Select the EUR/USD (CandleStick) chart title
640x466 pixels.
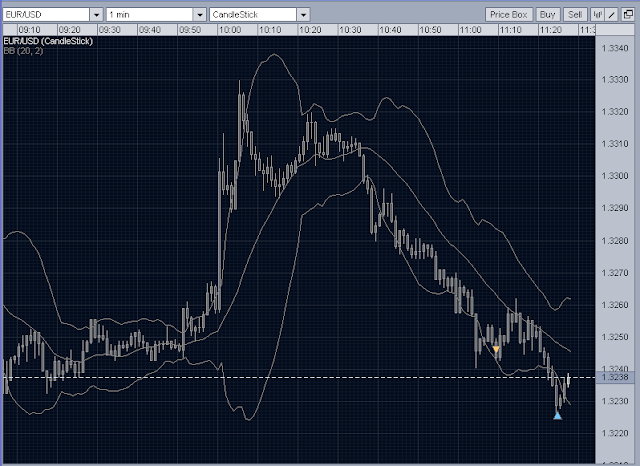coord(48,41)
